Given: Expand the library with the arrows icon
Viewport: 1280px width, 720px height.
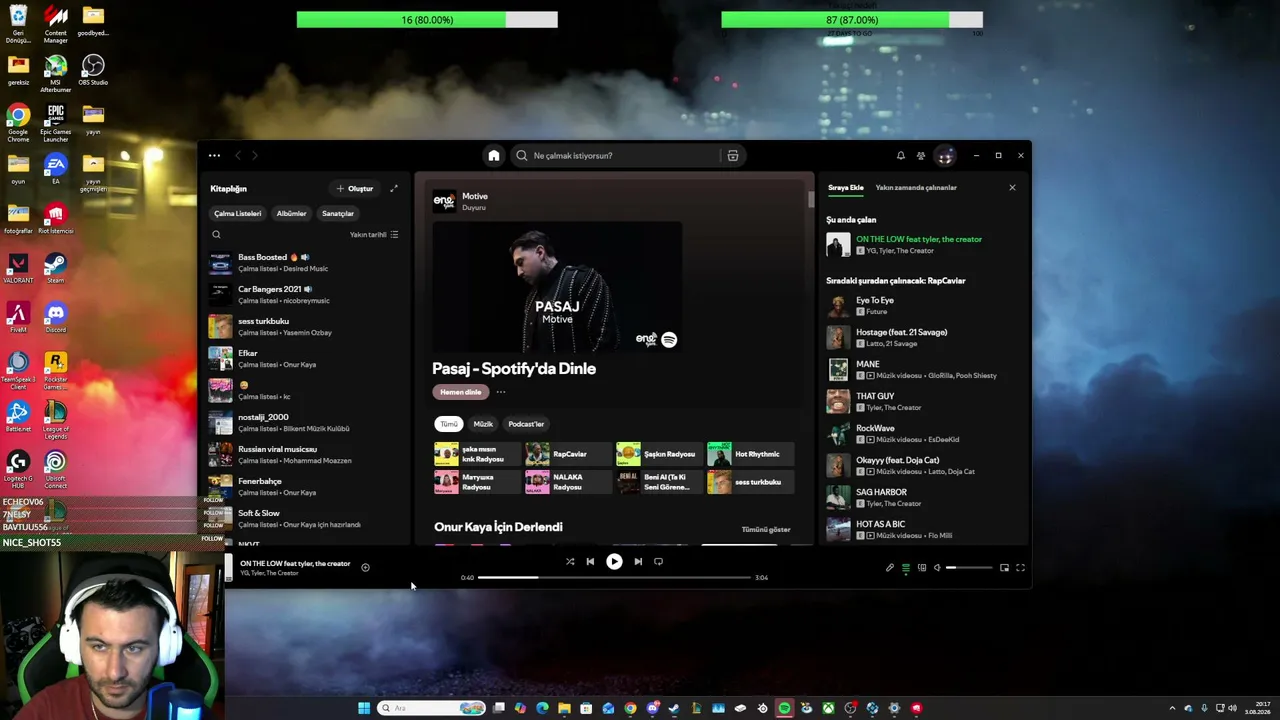Looking at the screenshot, I should pos(393,188).
